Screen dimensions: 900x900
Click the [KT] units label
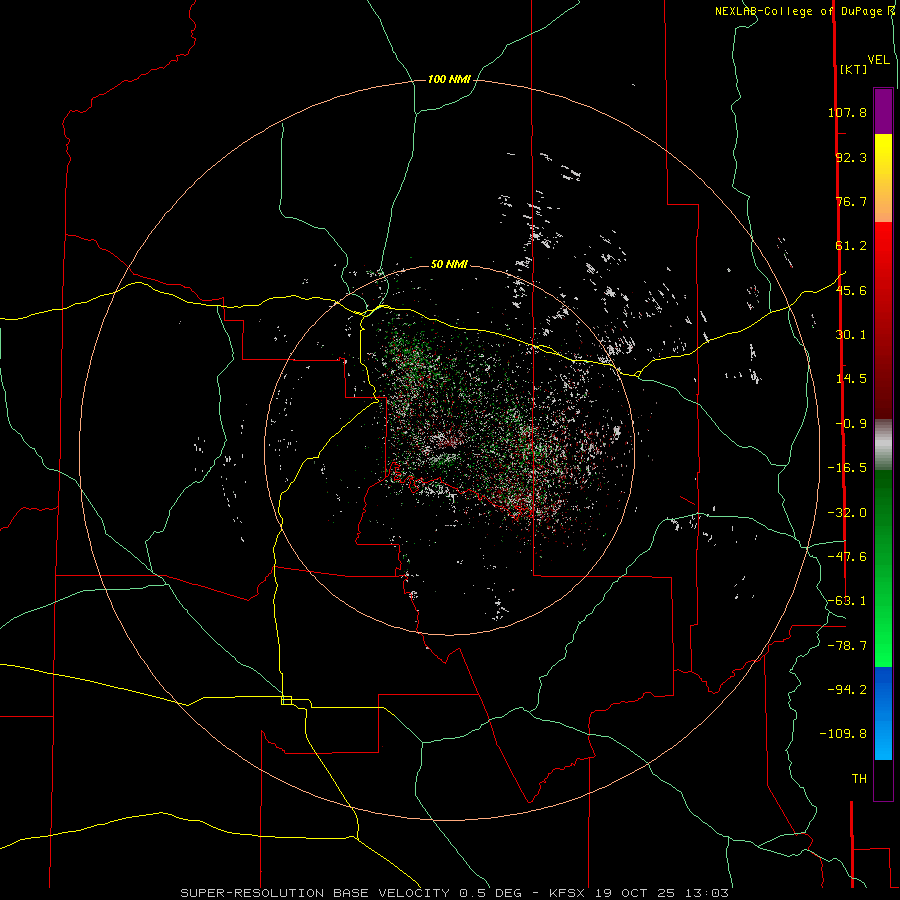[854, 69]
